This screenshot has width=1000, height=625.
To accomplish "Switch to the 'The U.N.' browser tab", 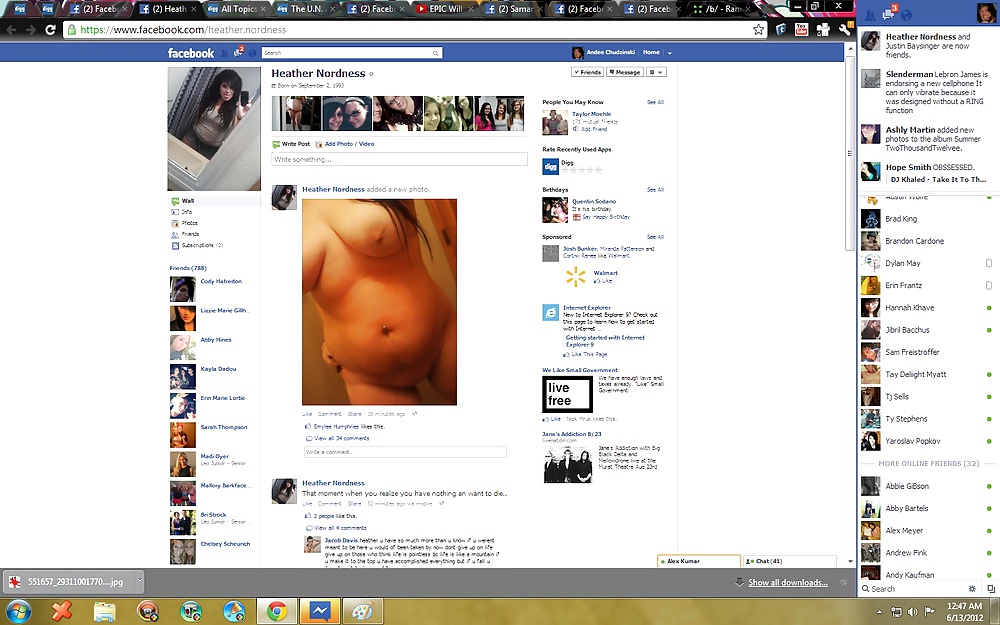I will (304, 9).
